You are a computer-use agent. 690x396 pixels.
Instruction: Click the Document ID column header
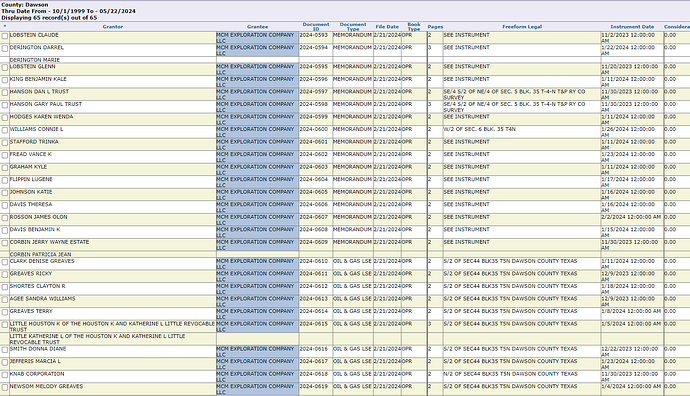[x=316, y=27]
